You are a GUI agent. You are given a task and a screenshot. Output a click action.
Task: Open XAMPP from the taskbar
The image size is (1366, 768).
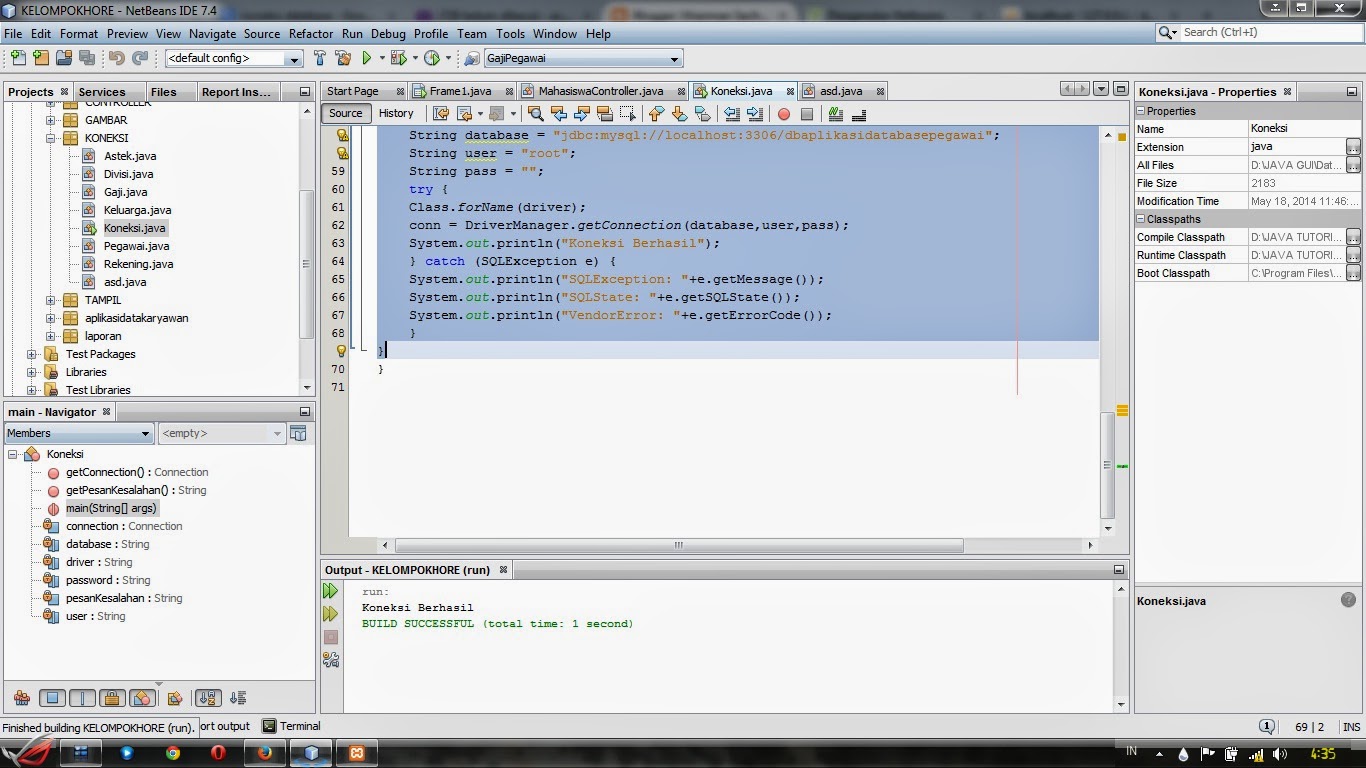click(x=356, y=752)
